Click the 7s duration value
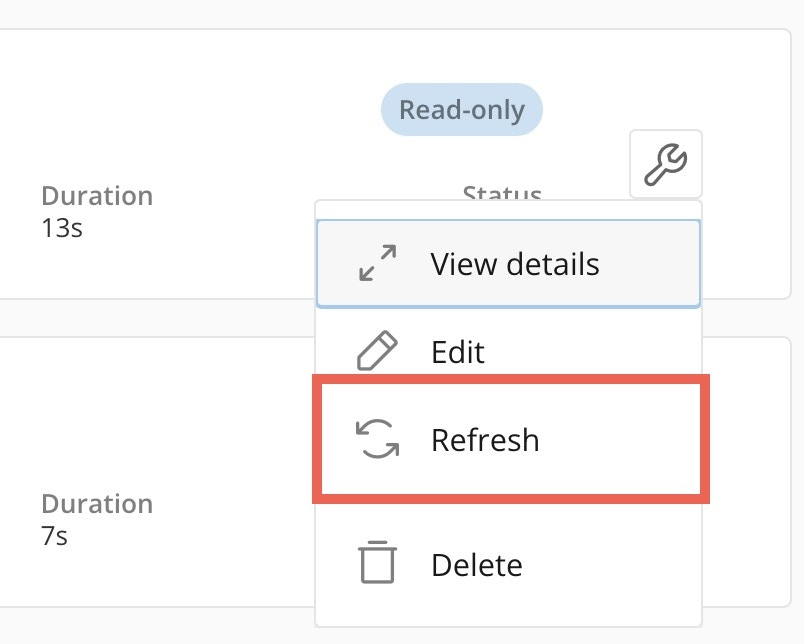 [x=54, y=536]
